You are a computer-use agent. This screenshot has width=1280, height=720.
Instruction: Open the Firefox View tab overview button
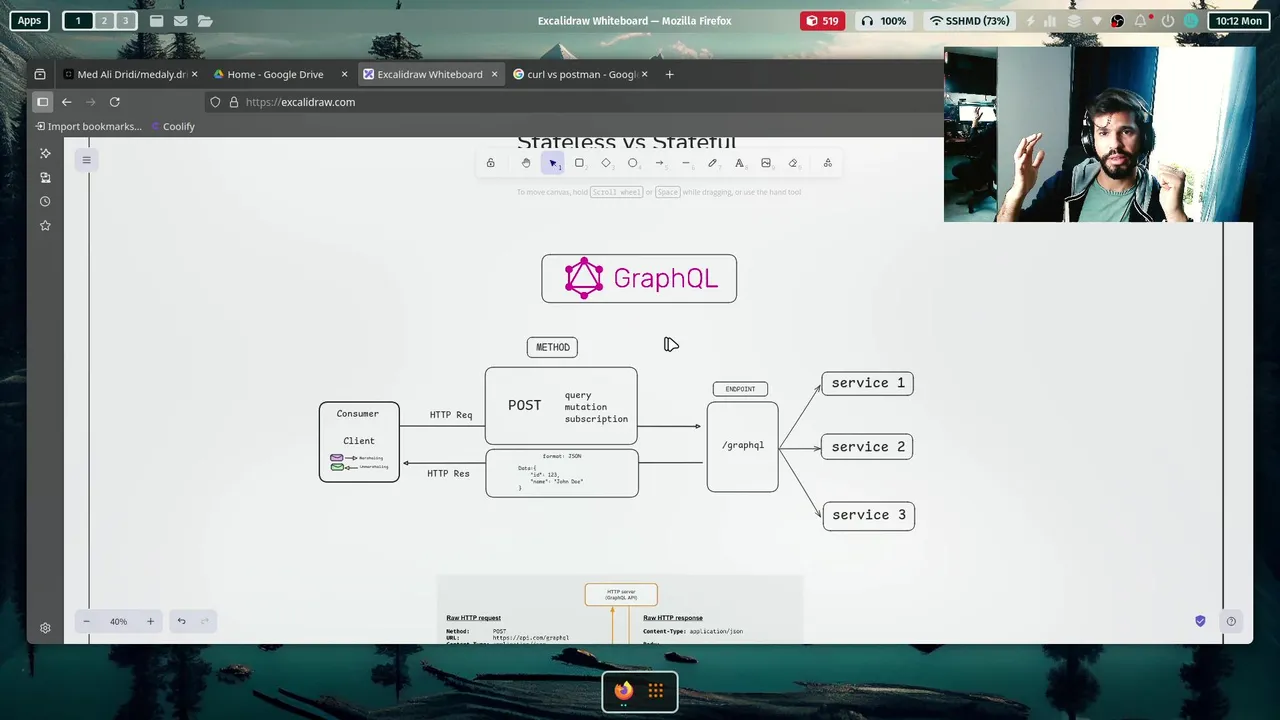pos(40,74)
